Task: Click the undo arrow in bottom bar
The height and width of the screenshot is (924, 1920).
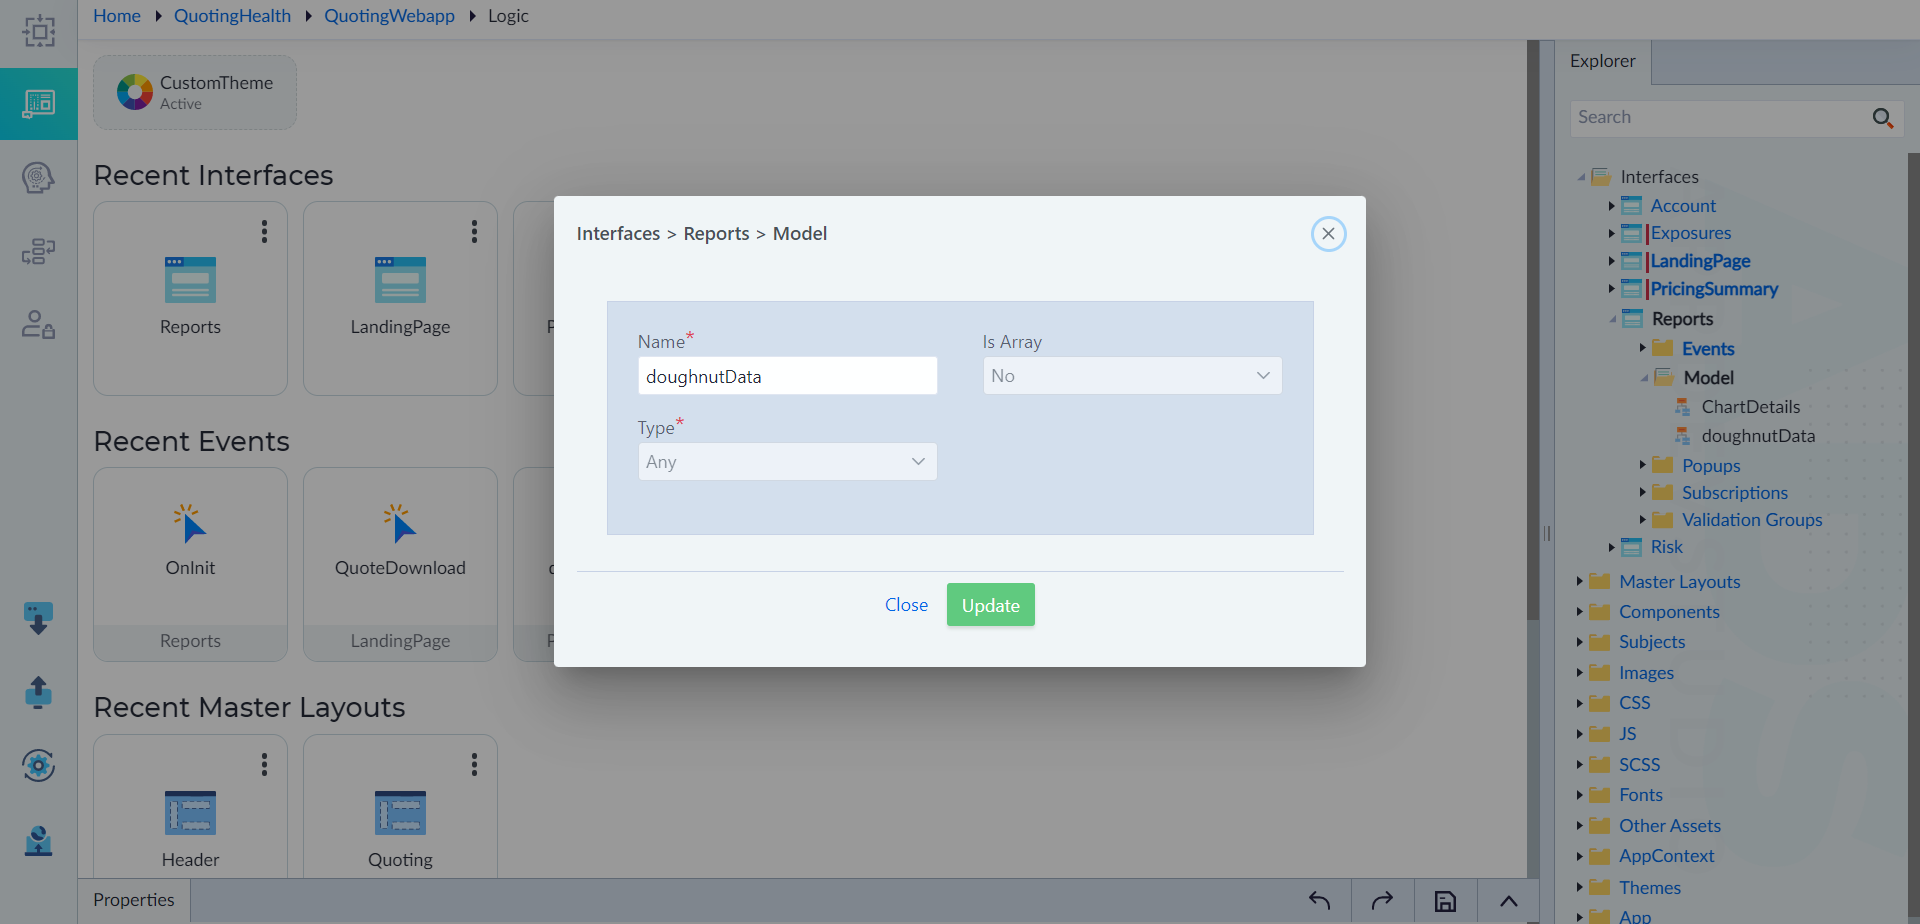Action: click(x=1319, y=901)
